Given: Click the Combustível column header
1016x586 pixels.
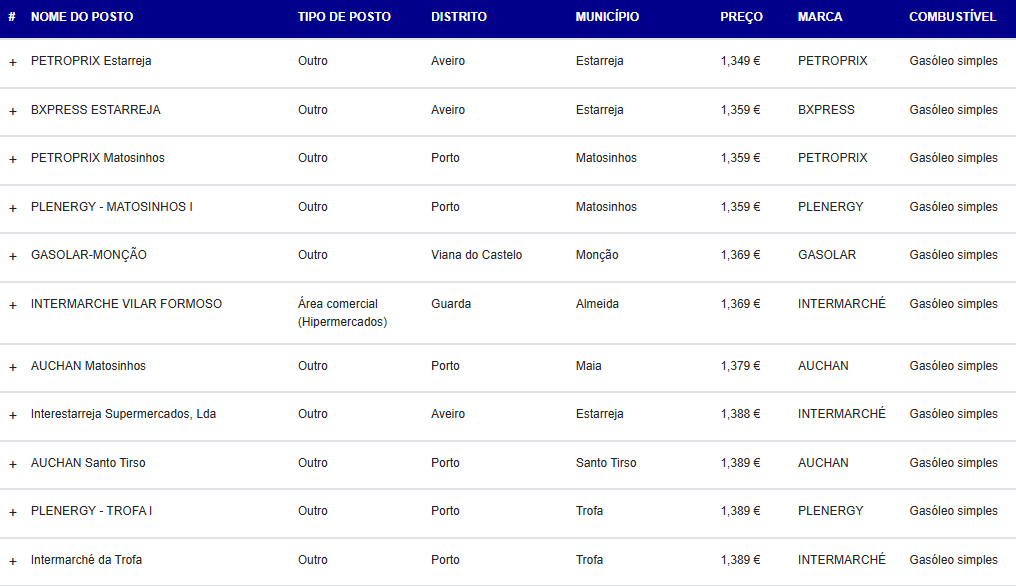Looking at the screenshot, I should [x=952, y=17].
